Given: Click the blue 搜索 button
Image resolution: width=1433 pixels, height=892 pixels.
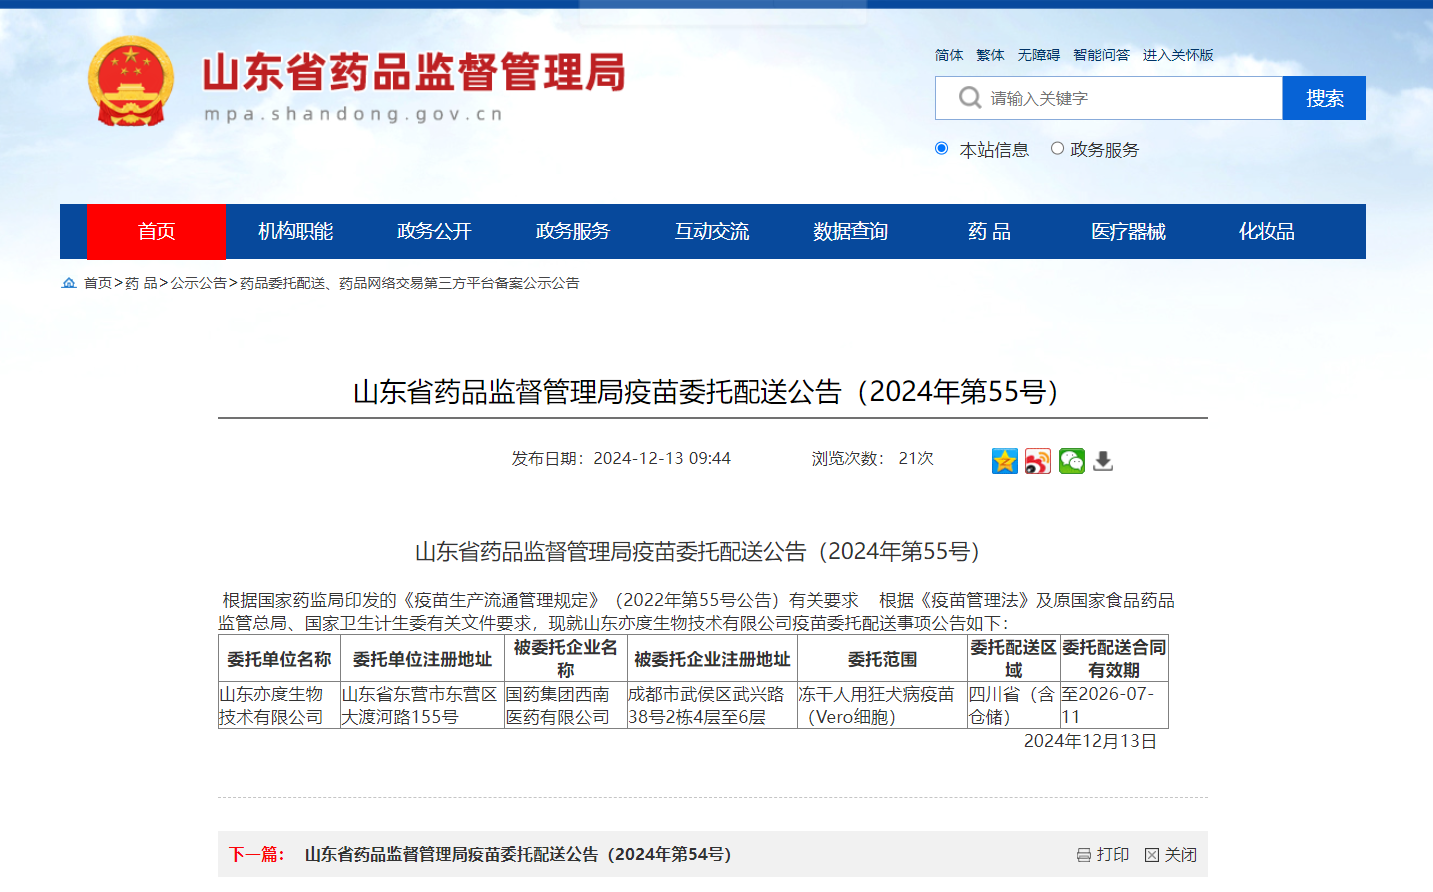Looking at the screenshot, I should (x=1324, y=98).
